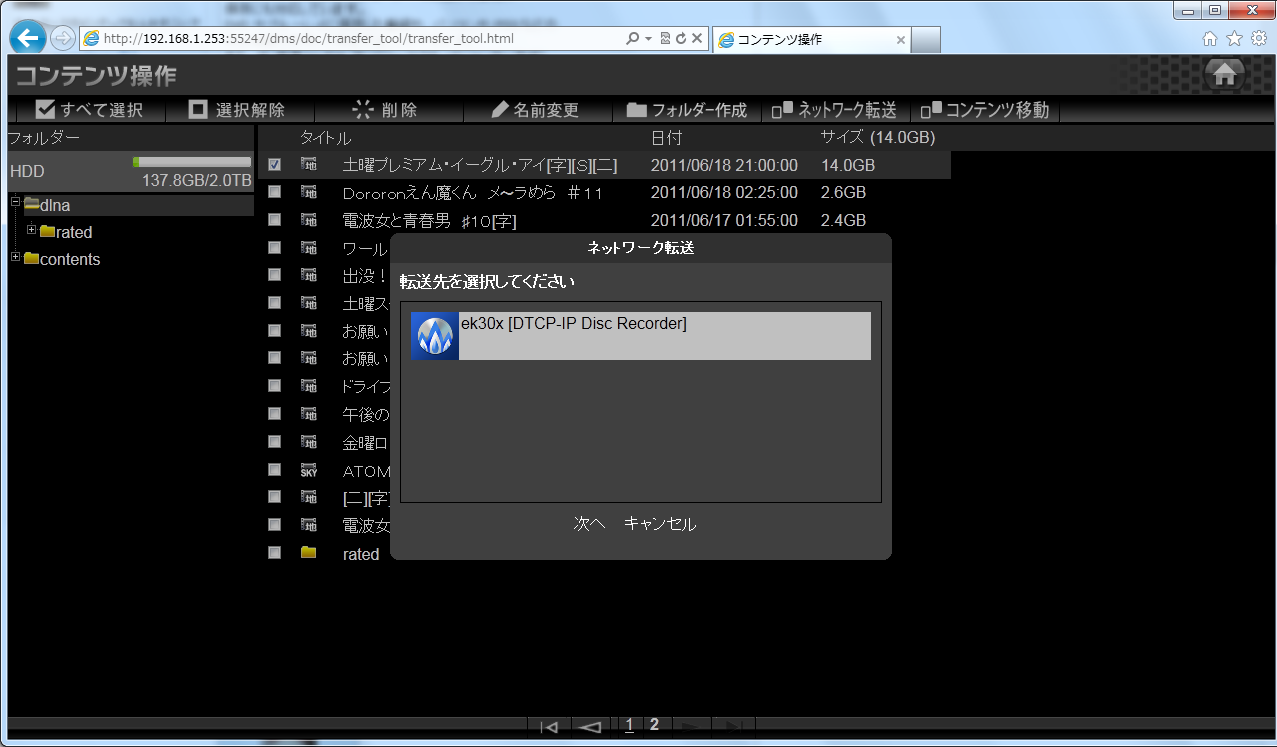
Task: Check the box for the ドライブ row
Action: pyautogui.click(x=274, y=386)
